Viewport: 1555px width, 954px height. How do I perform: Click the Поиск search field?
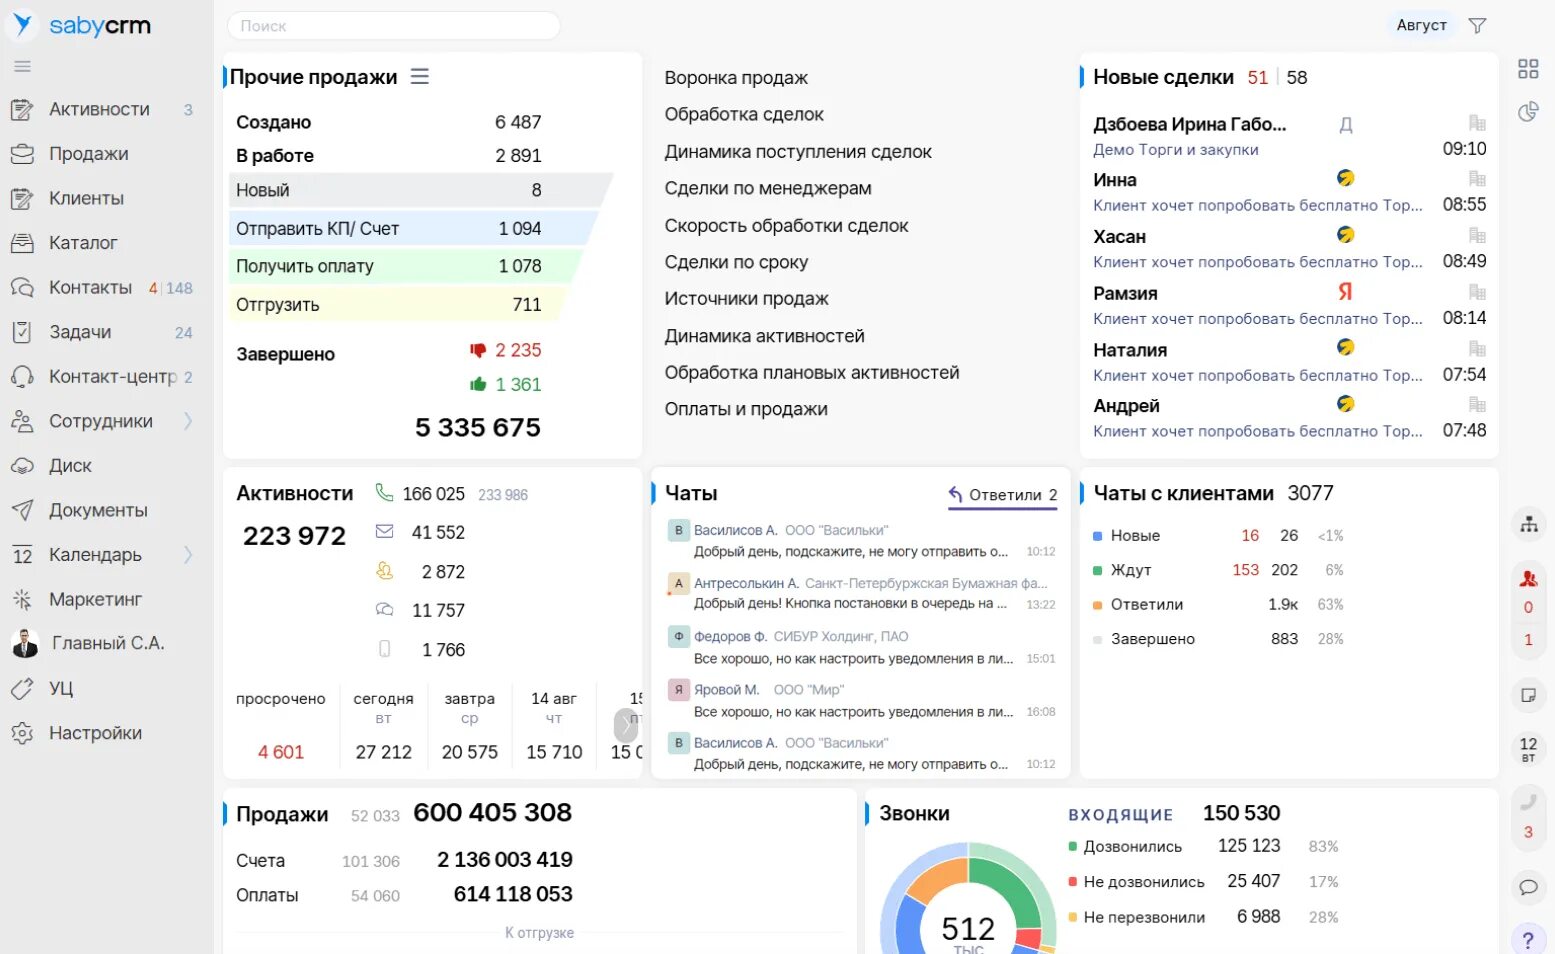[392, 25]
